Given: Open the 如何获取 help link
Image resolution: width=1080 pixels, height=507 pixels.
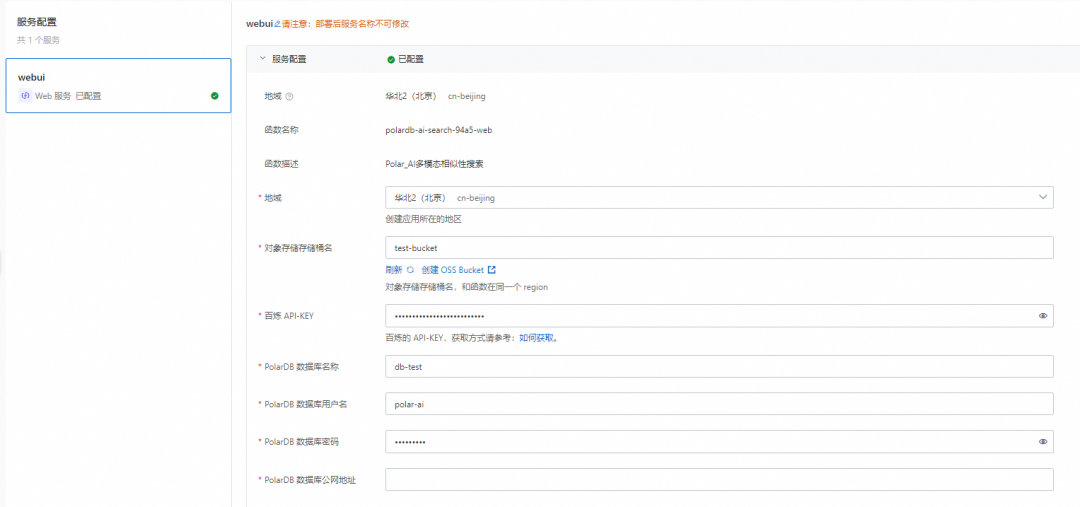Looking at the screenshot, I should coord(536,338).
